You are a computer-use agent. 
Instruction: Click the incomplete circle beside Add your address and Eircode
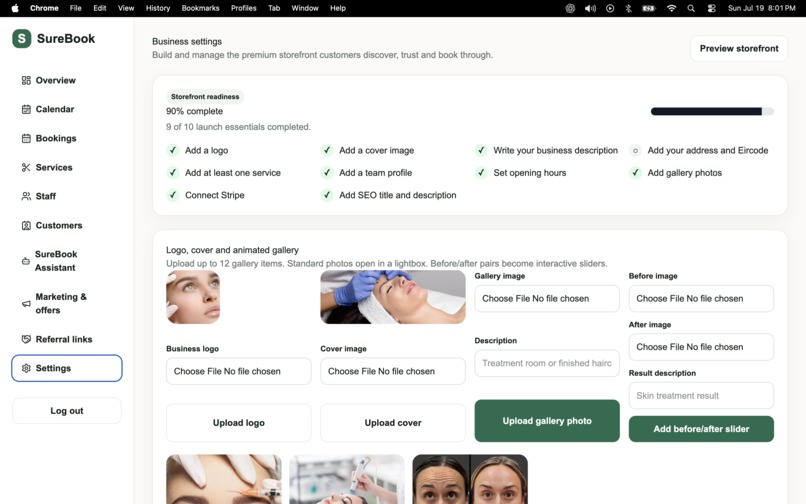point(635,151)
